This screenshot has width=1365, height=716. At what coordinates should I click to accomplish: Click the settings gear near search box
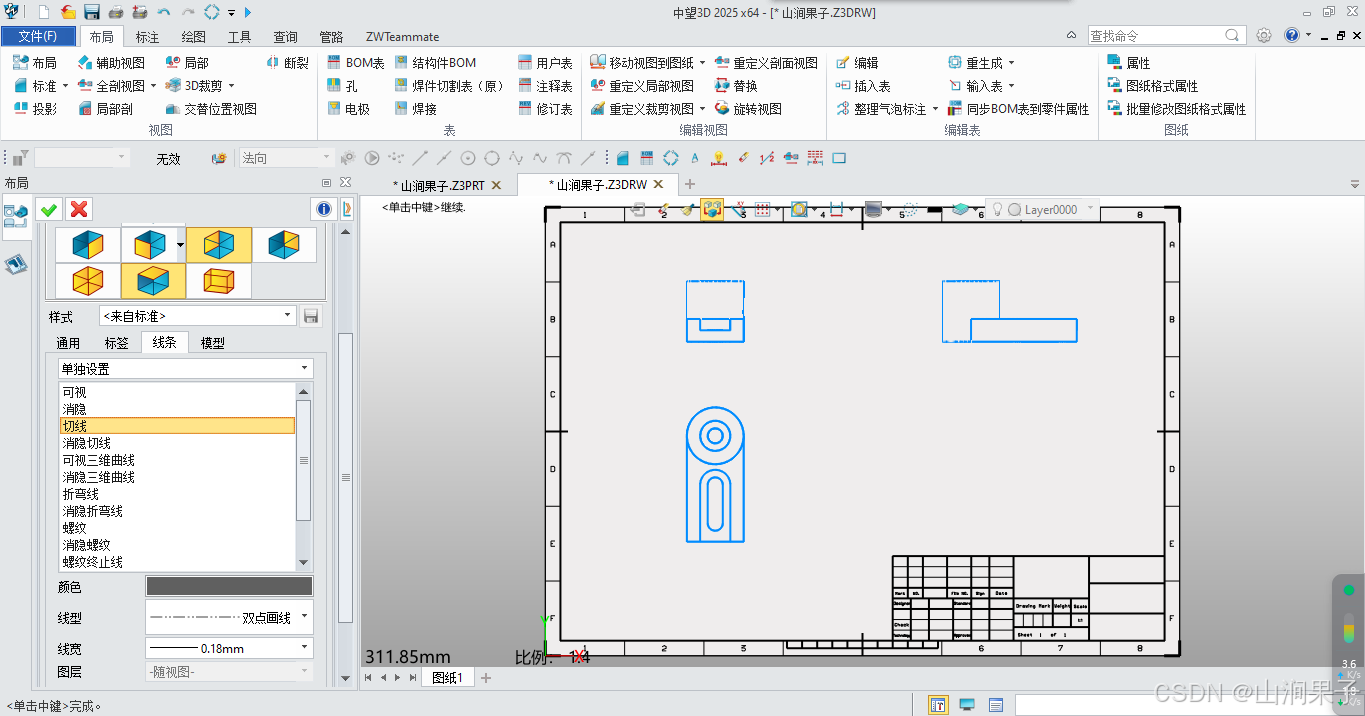(1264, 35)
